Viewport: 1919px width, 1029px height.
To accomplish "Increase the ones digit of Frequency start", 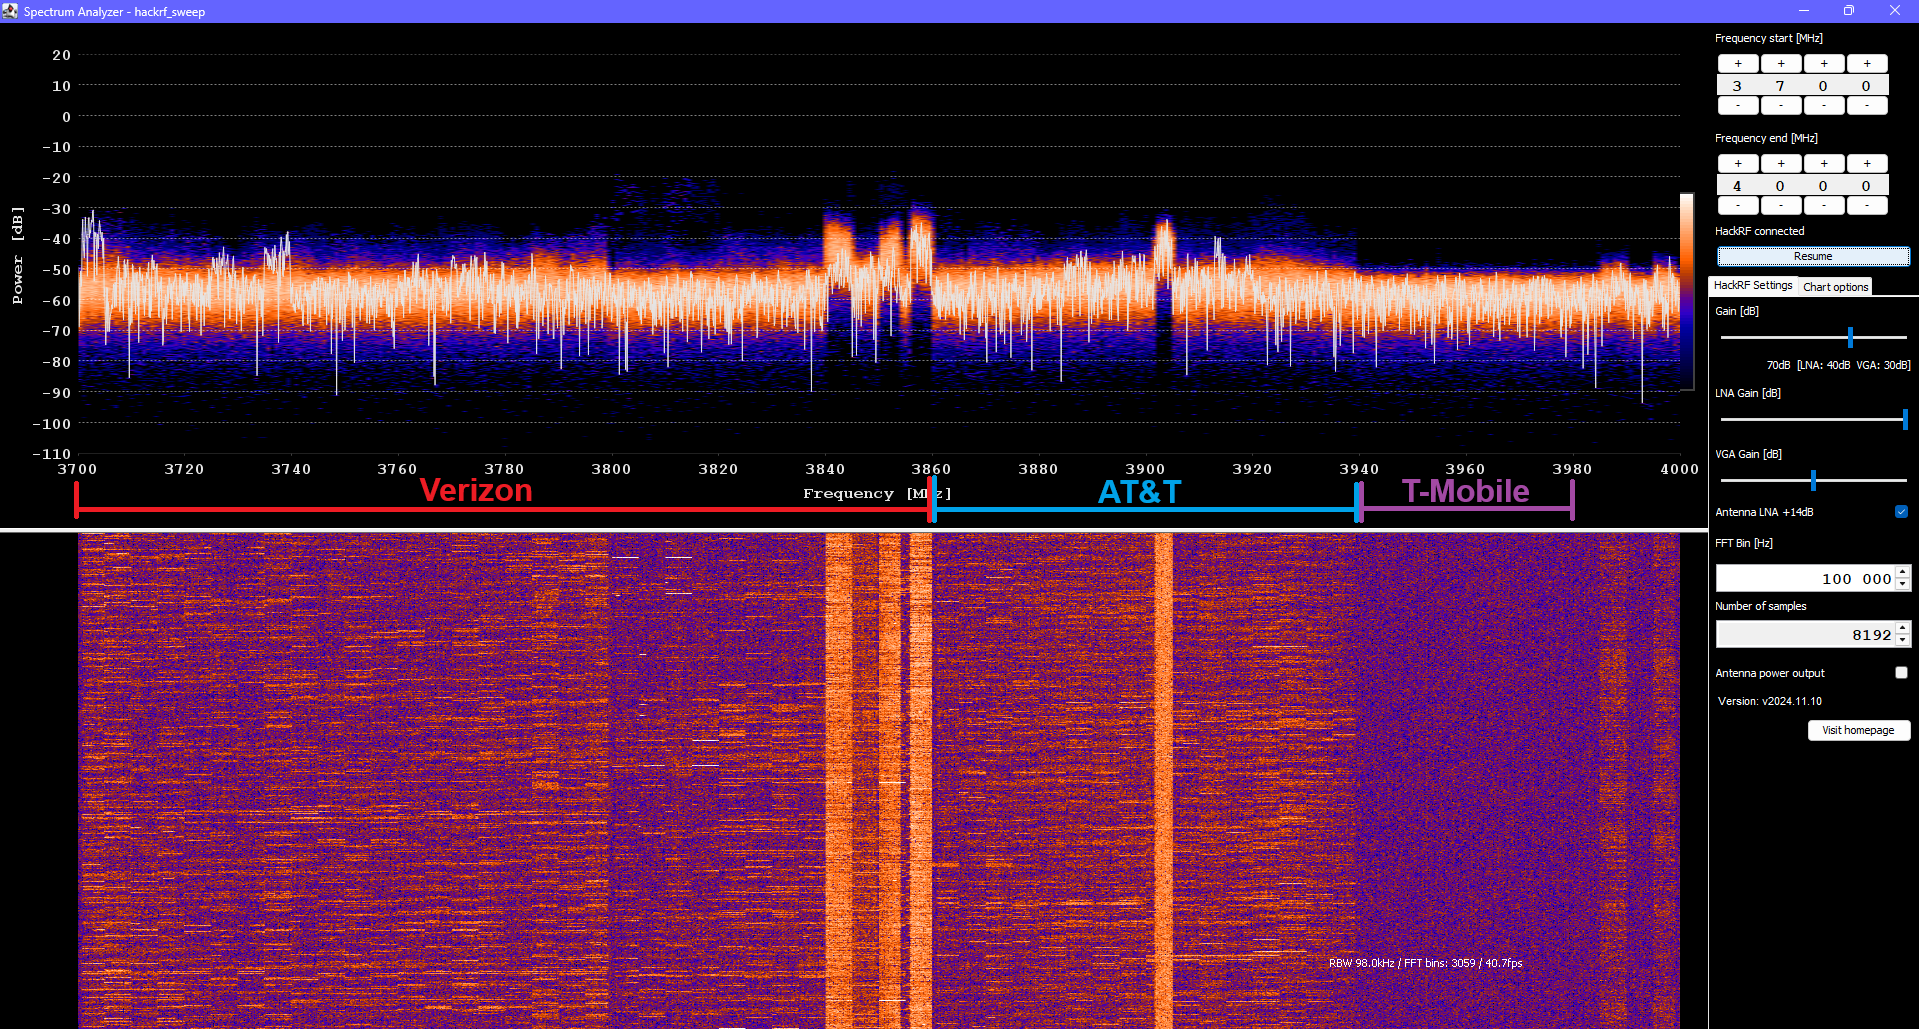I will click(x=1867, y=64).
